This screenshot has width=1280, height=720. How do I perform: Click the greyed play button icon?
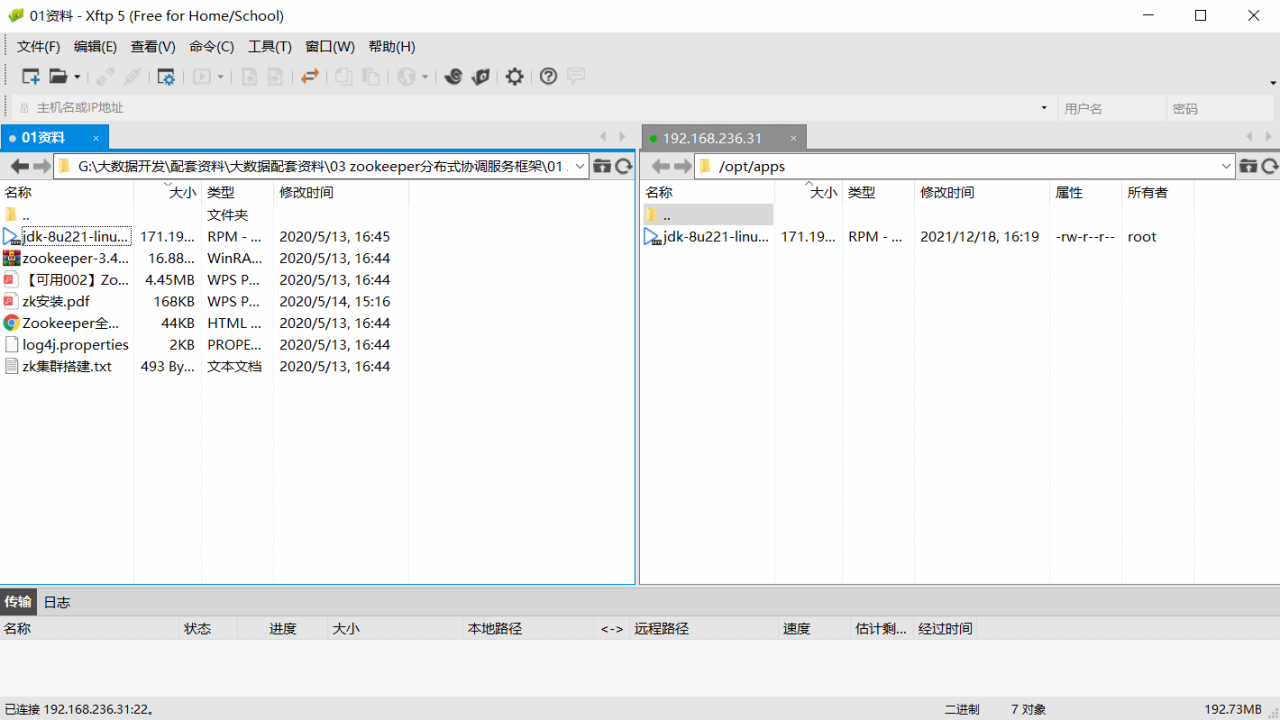click(x=202, y=76)
